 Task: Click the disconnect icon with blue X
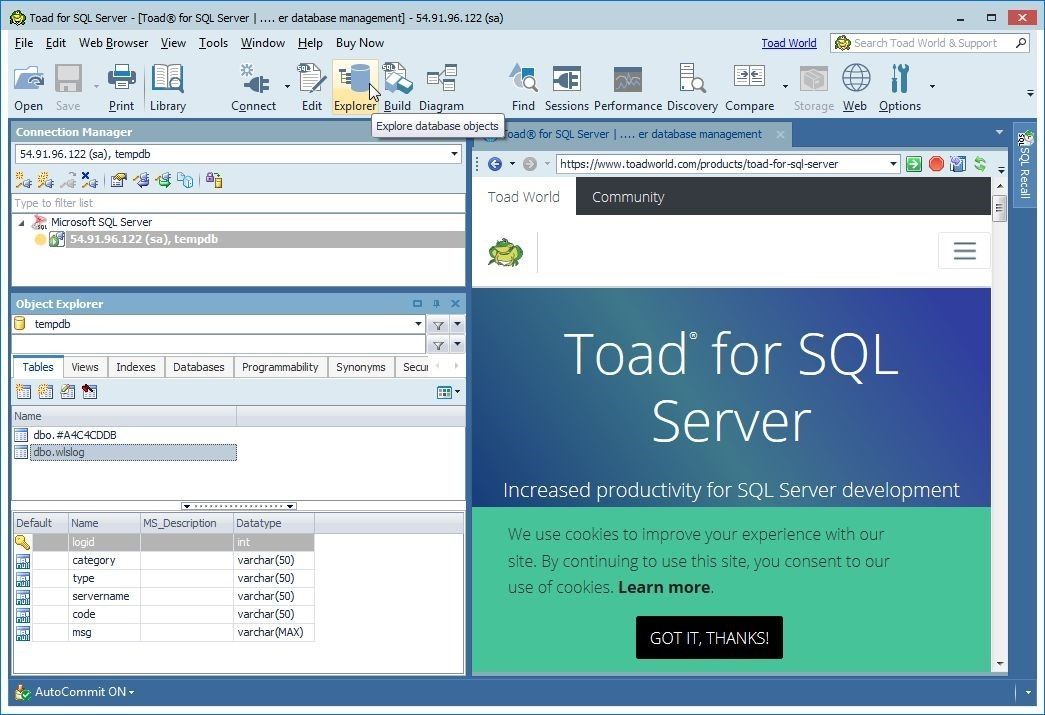[89, 180]
